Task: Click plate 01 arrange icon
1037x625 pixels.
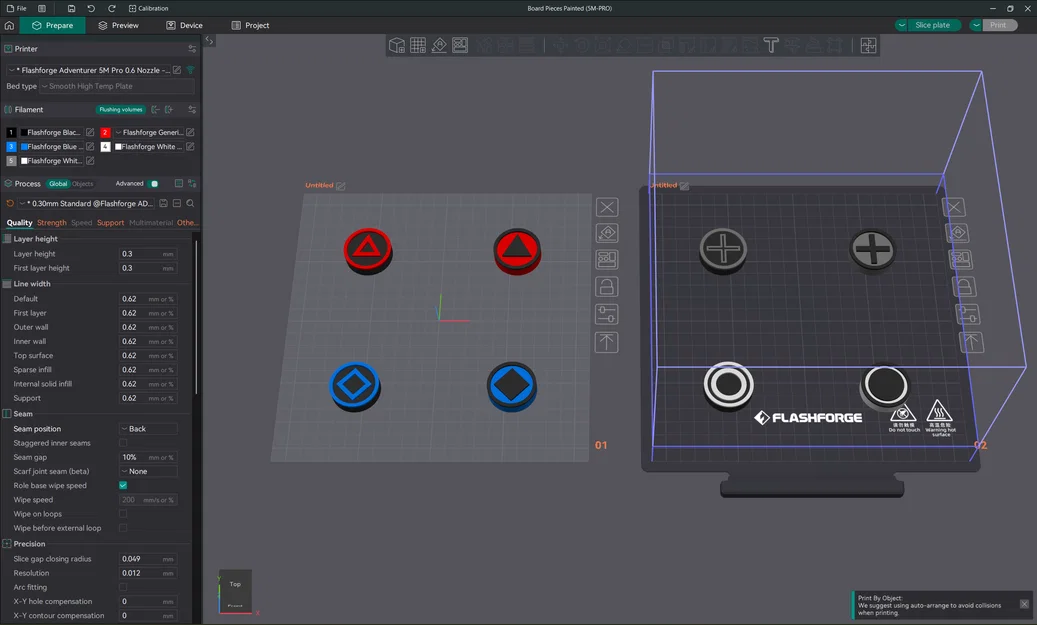Action: pyautogui.click(x=607, y=259)
